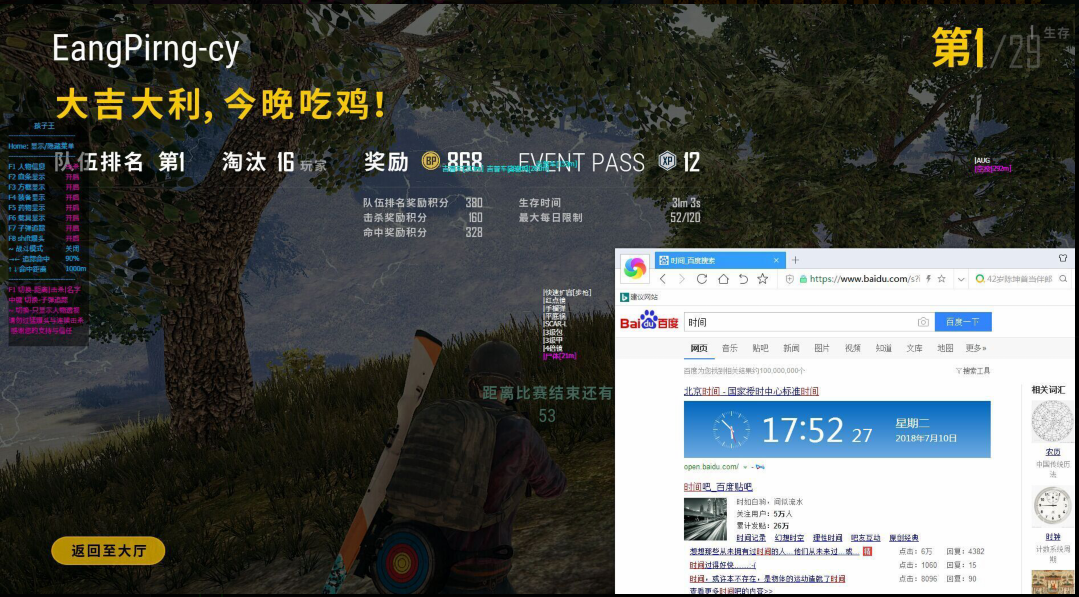Open the post 想想那些从未拥有过时间的人
Viewport: 1079px width, 597px height.
(776, 552)
